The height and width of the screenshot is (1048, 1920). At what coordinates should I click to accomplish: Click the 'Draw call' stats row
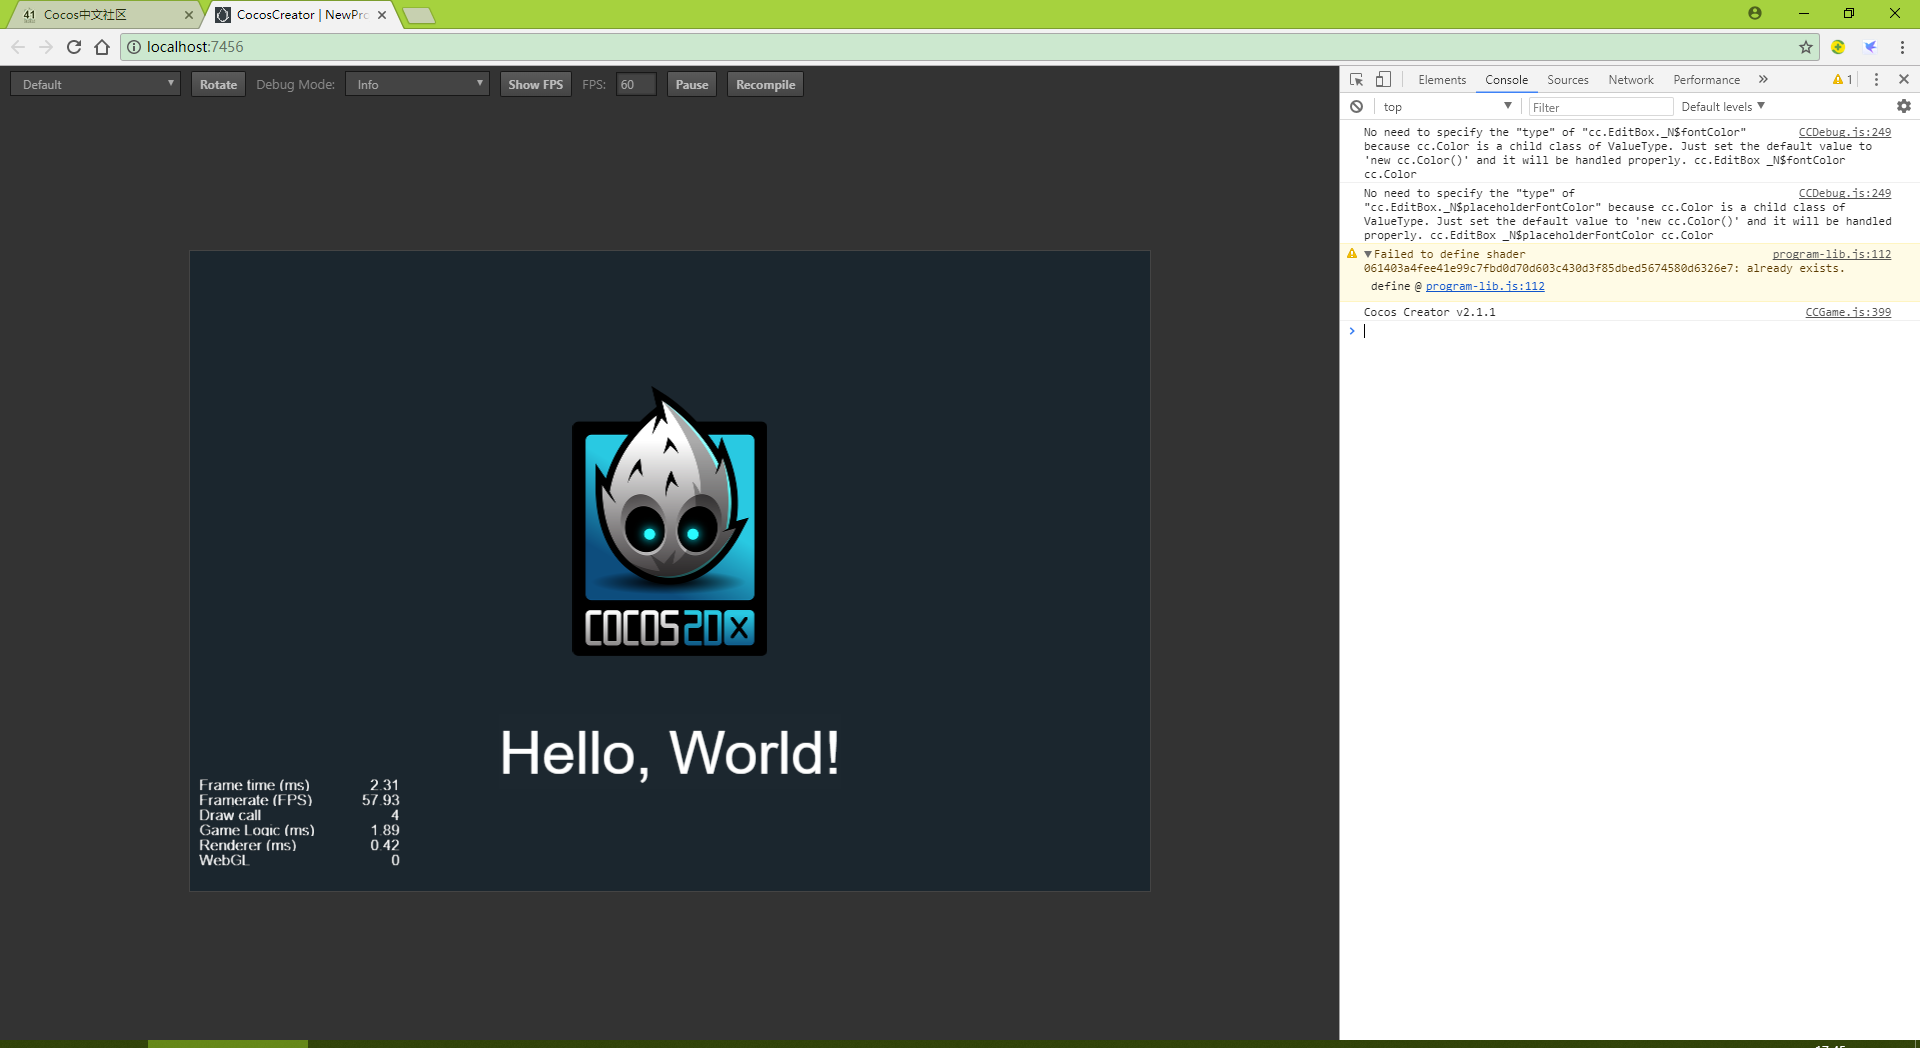[299, 815]
